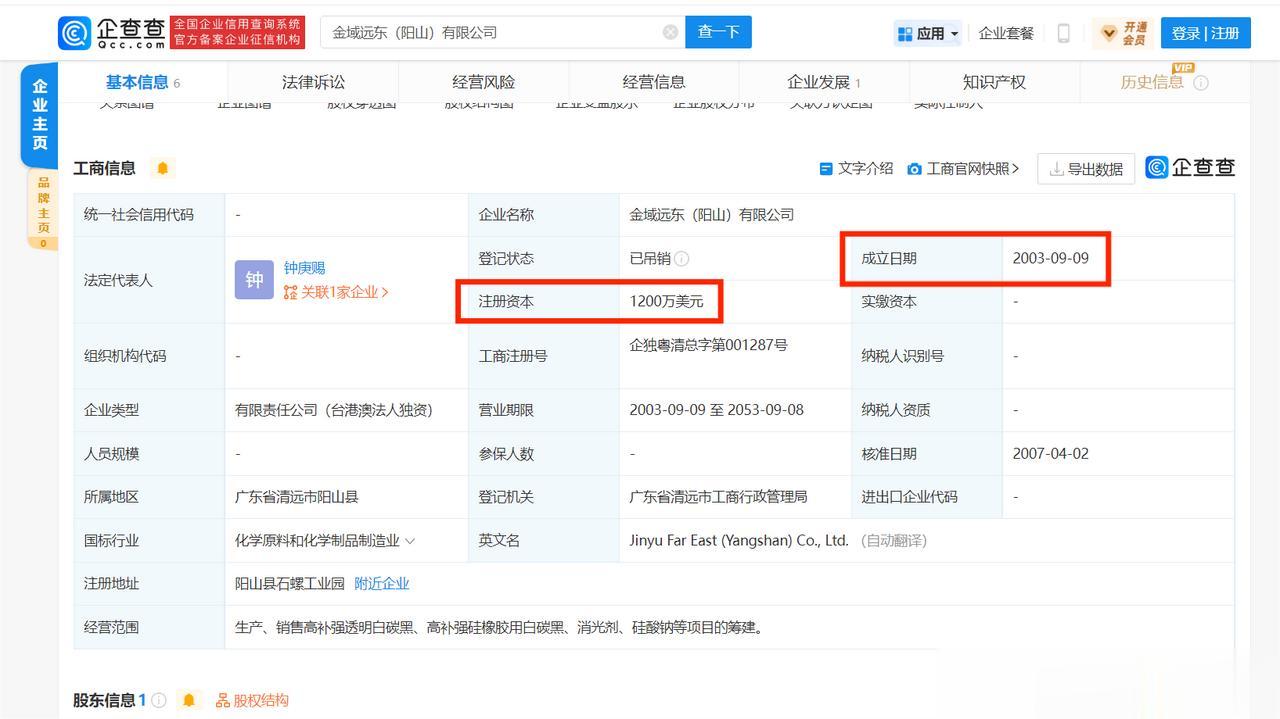Click the 经营范围 business scope description text

coord(501,628)
